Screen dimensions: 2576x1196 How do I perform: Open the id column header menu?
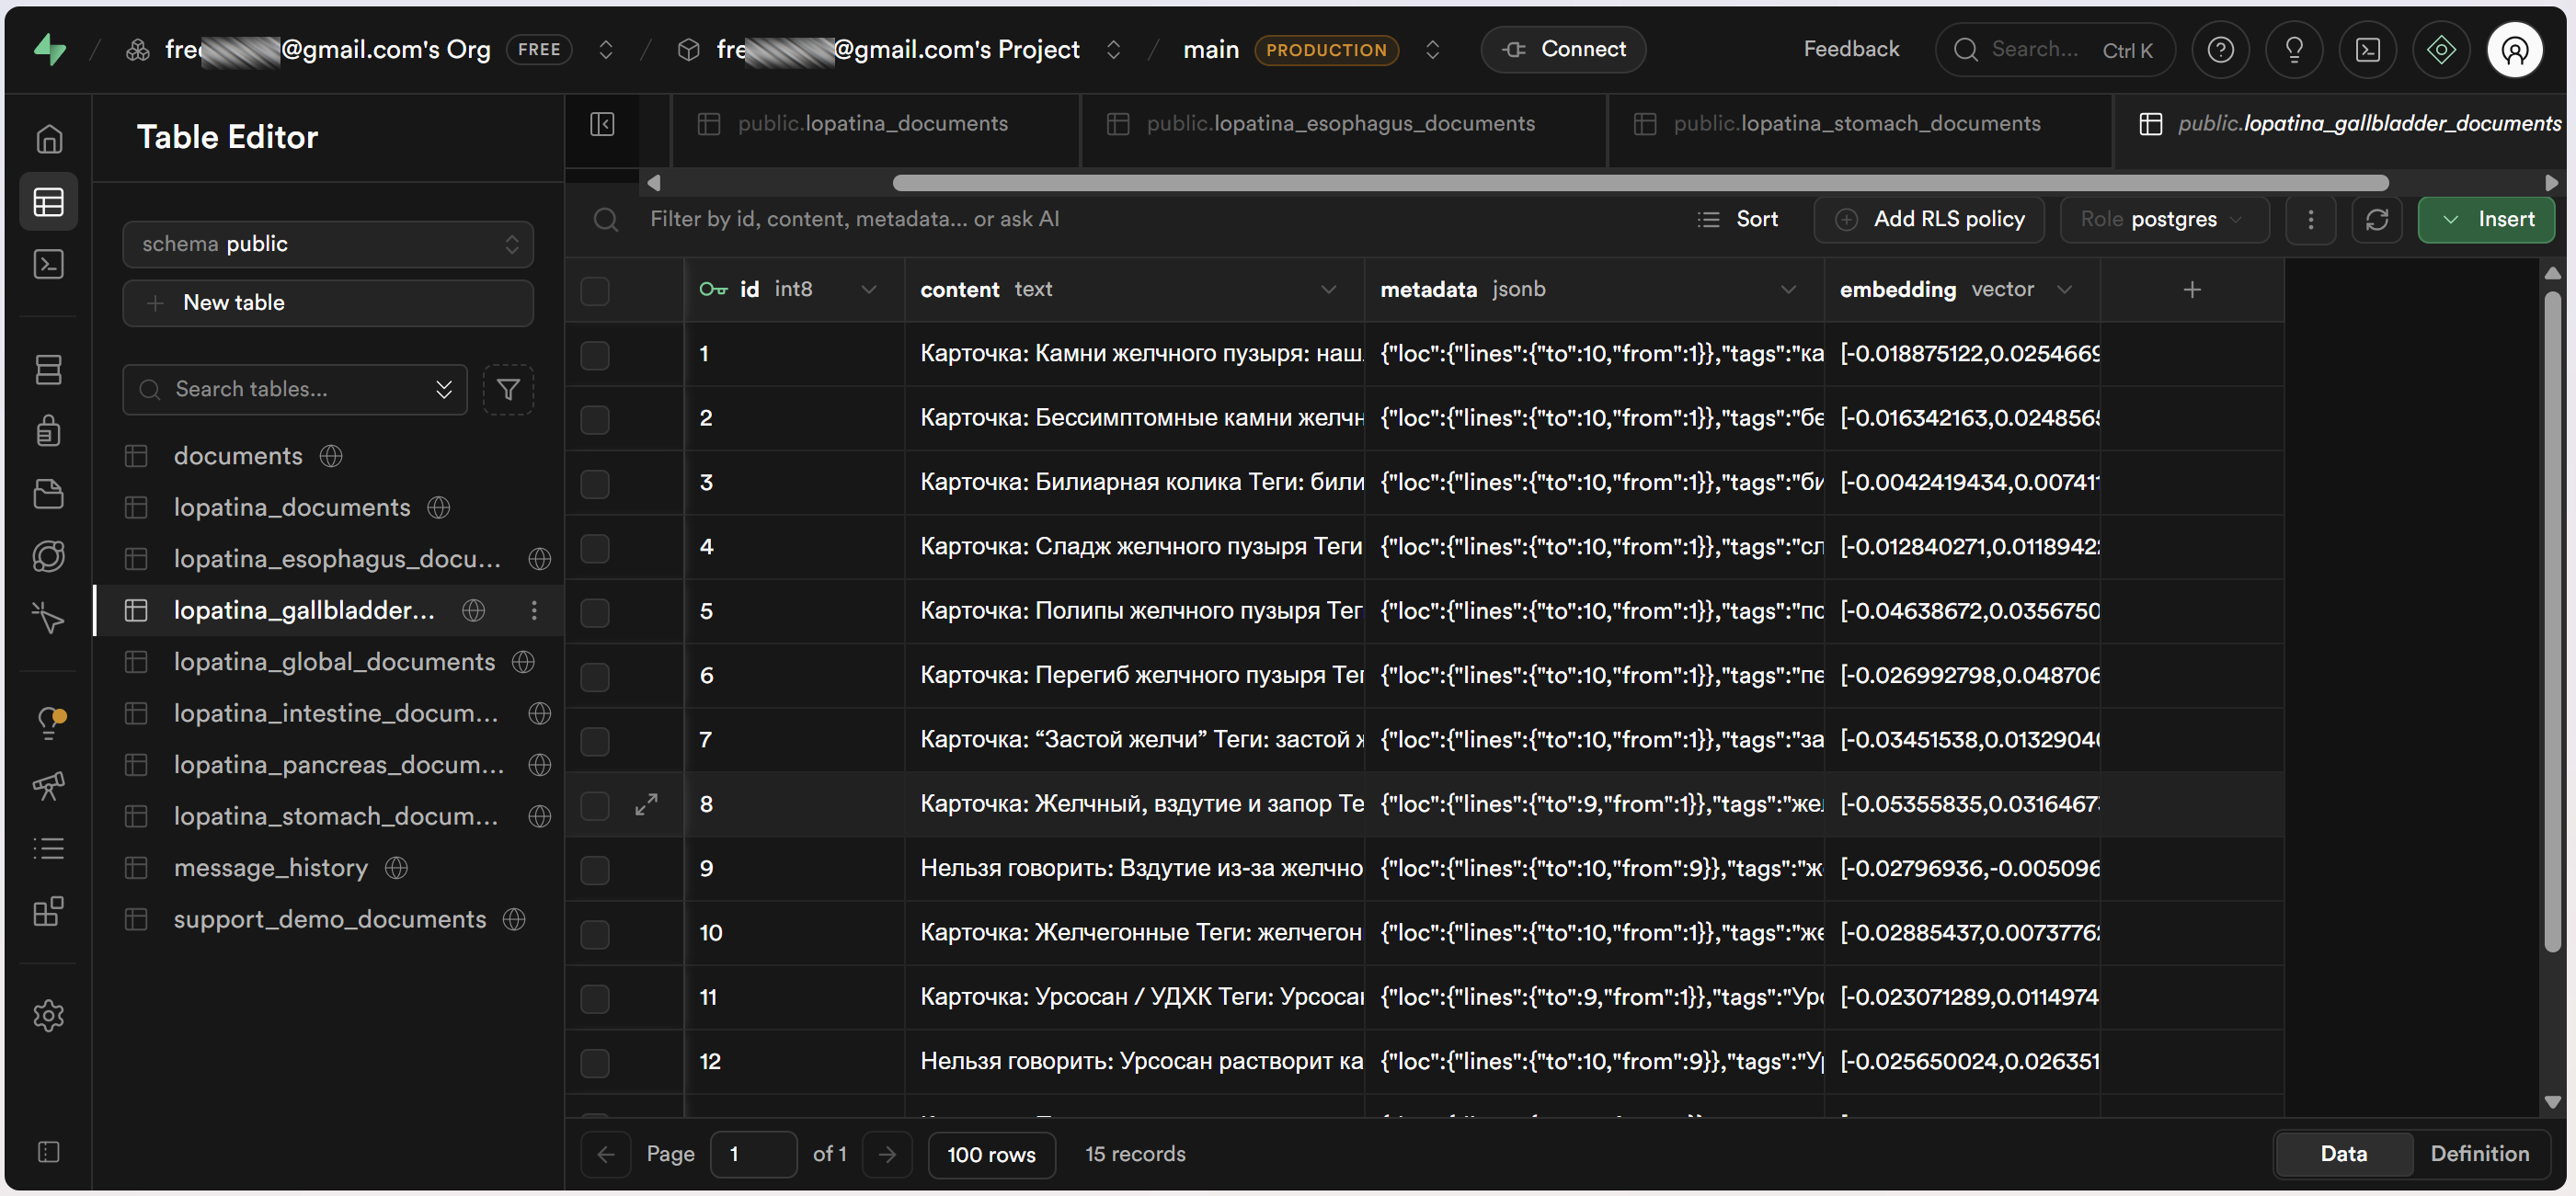coord(868,290)
